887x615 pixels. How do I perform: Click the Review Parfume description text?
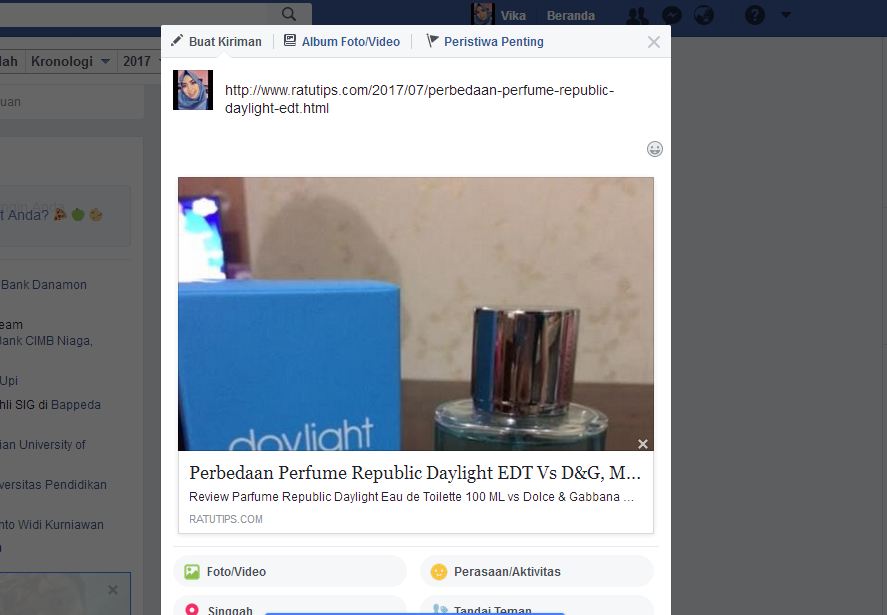point(411,497)
